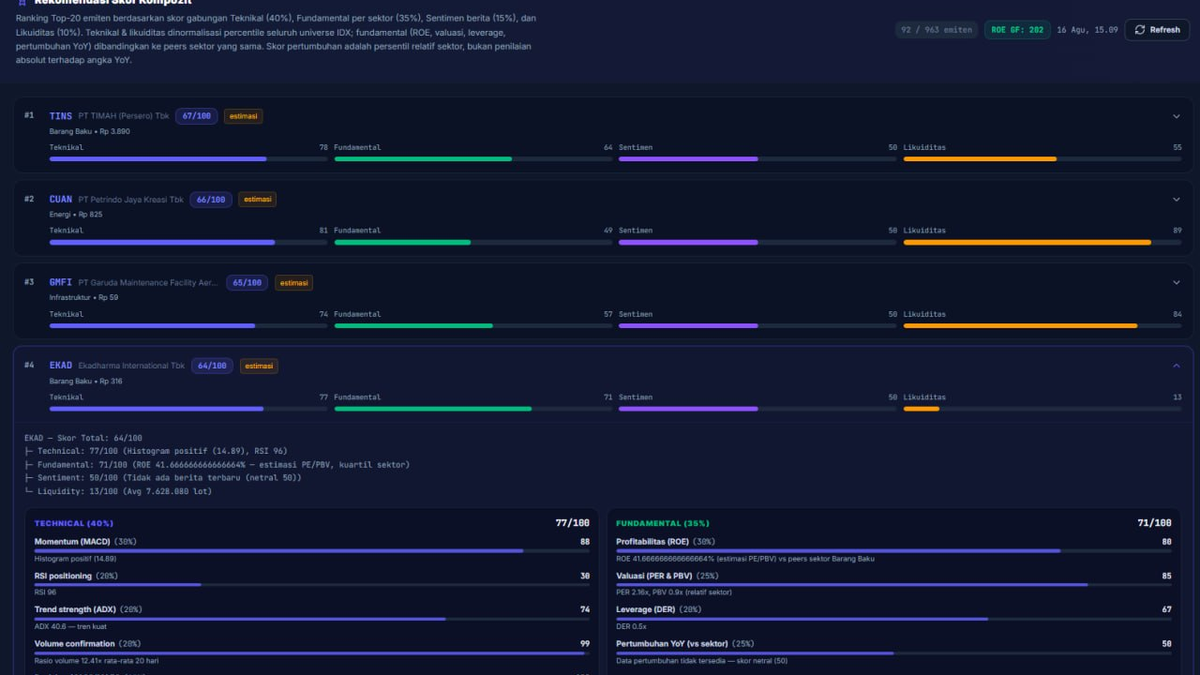Viewport: 1200px width, 675px height.
Task: Click the '77/100' technical panel score
Action: [573, 523]
